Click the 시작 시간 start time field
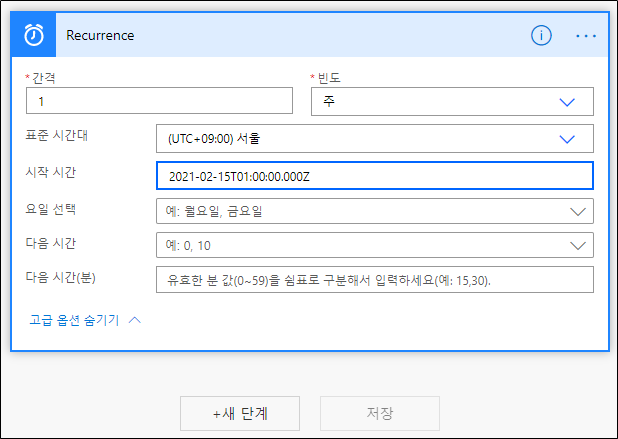 pos(375,176)
